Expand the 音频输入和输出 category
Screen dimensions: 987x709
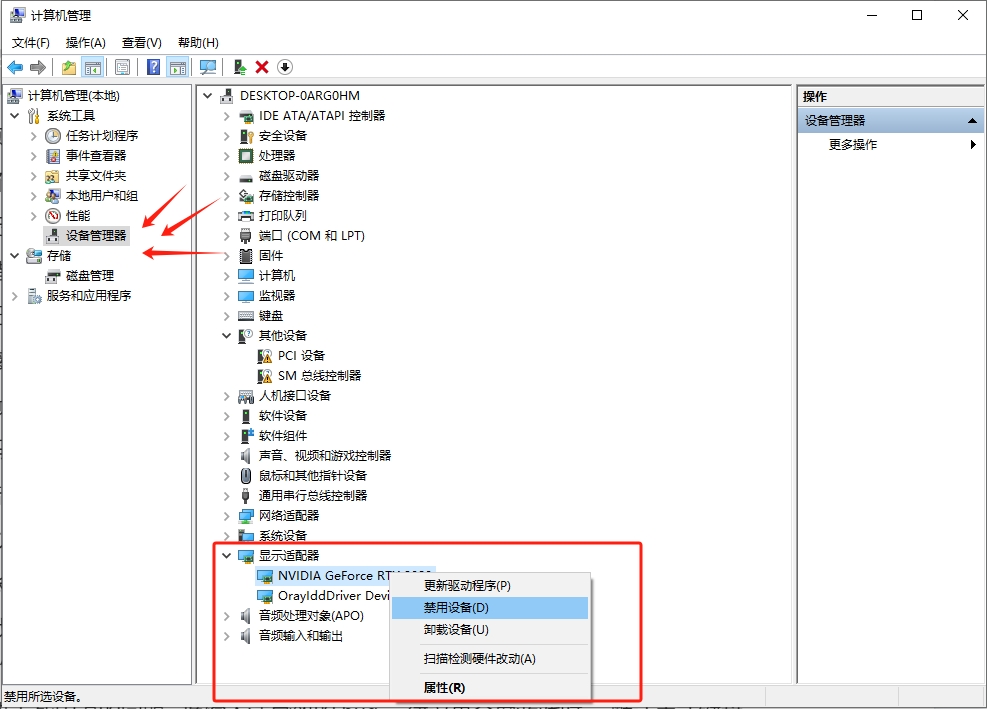click(227, 636)
